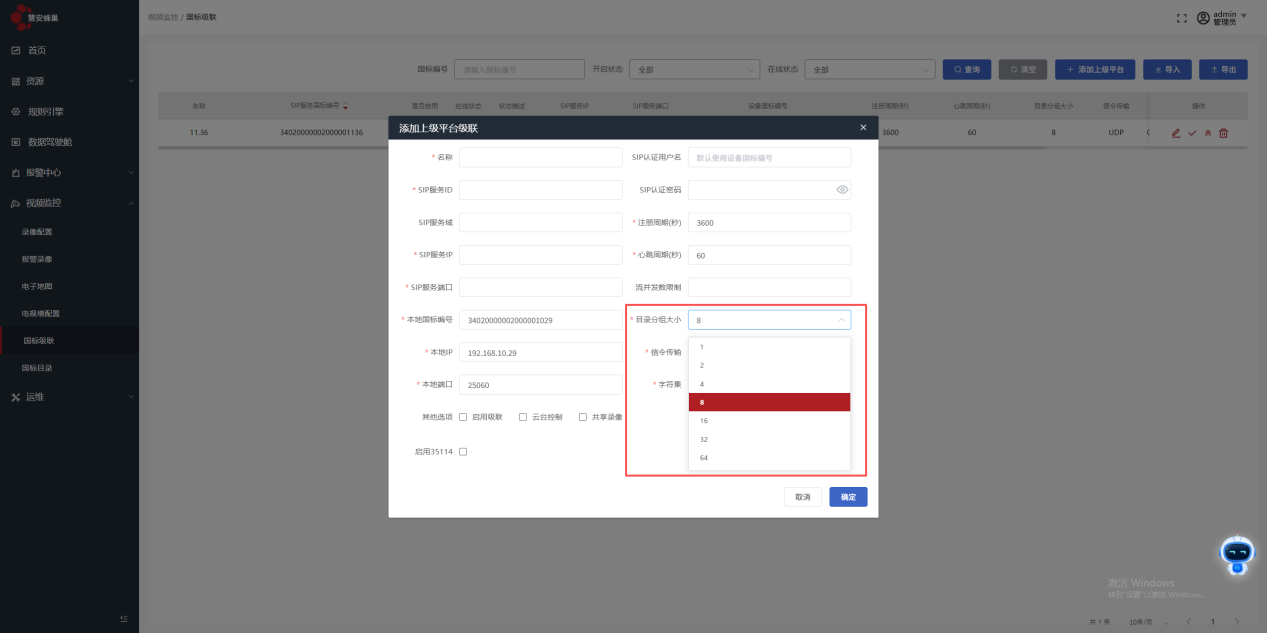Tick the 启用35114 checkbox

(463, 452)
